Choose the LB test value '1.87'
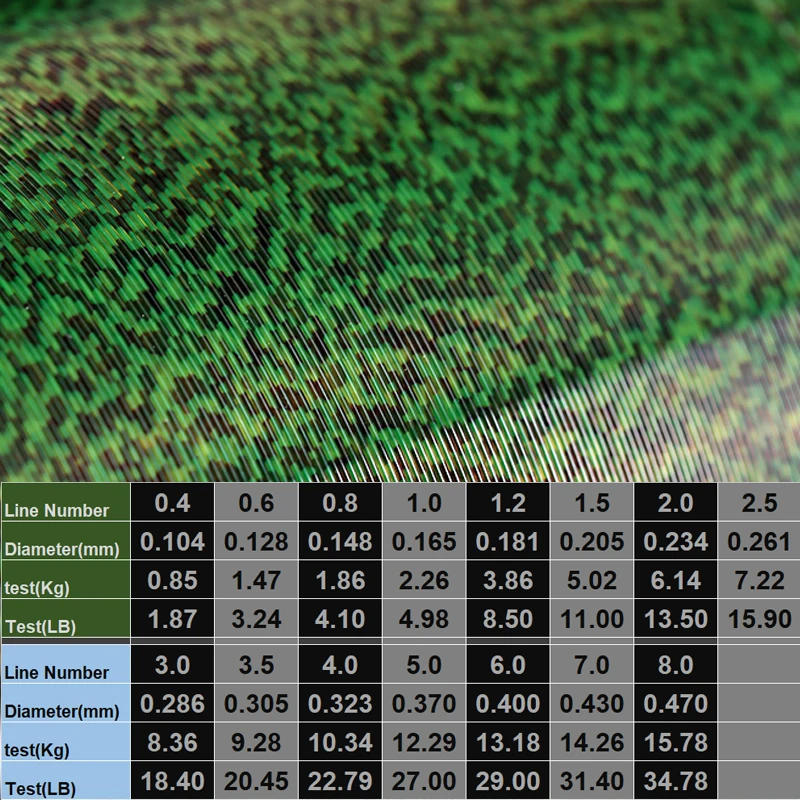 pyautogui.click(x=172, y=618)
